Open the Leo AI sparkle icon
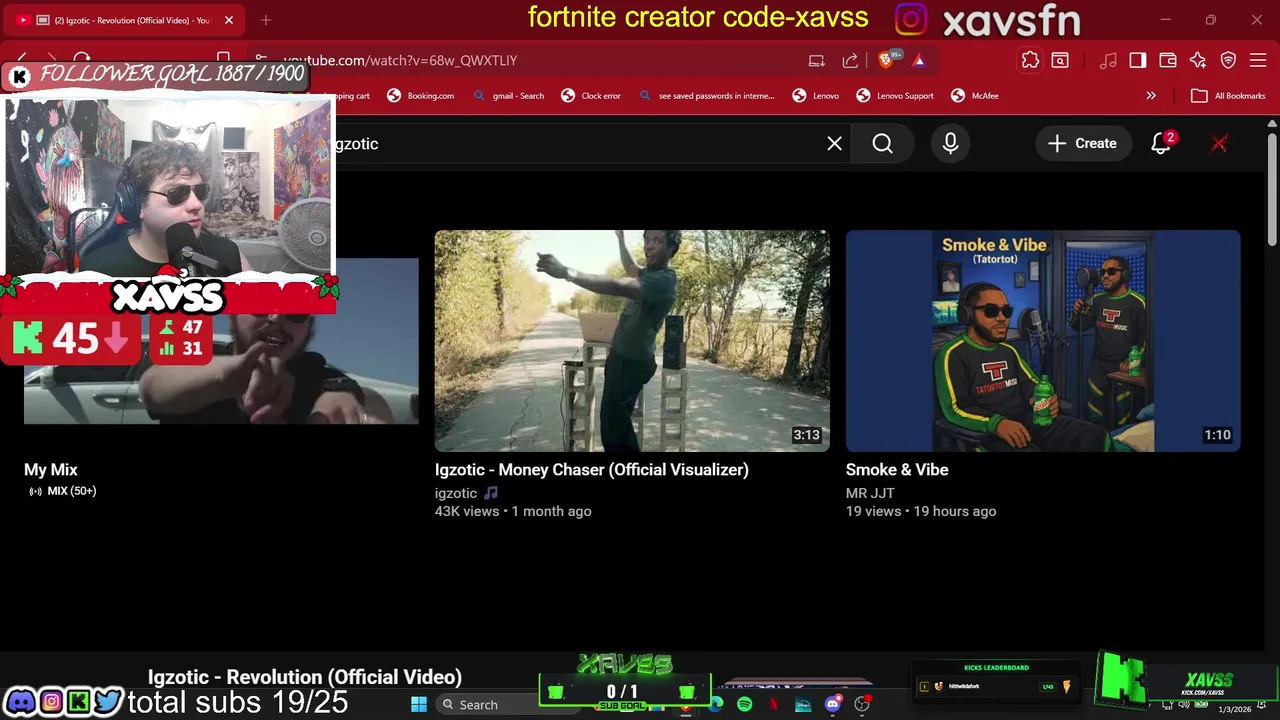This screenshot has height=720, width=1280. (x=1198, y=60)
